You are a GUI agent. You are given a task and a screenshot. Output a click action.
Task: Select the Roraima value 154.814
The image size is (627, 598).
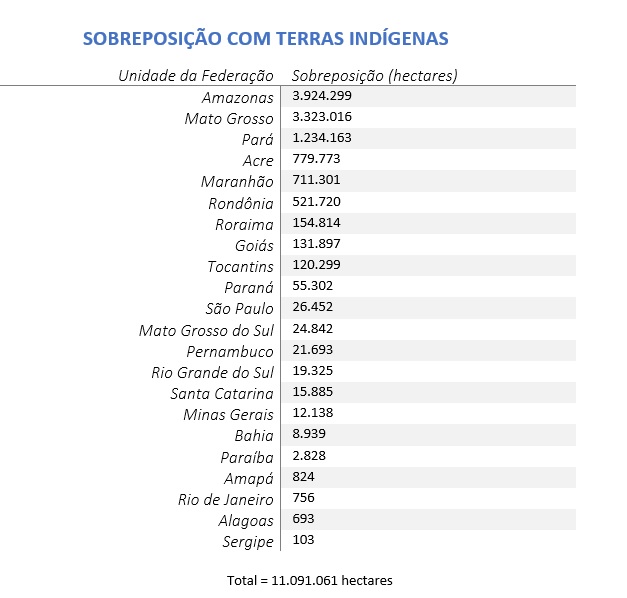pos(316,223)
